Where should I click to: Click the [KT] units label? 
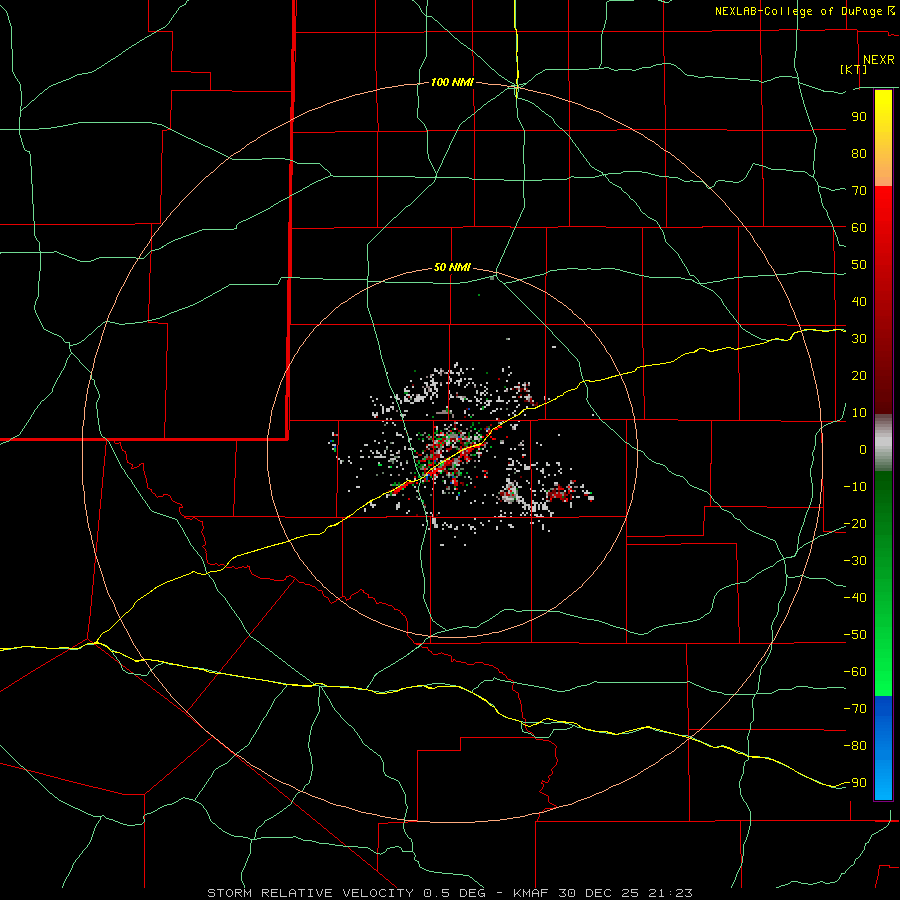[x=854, y=69]
